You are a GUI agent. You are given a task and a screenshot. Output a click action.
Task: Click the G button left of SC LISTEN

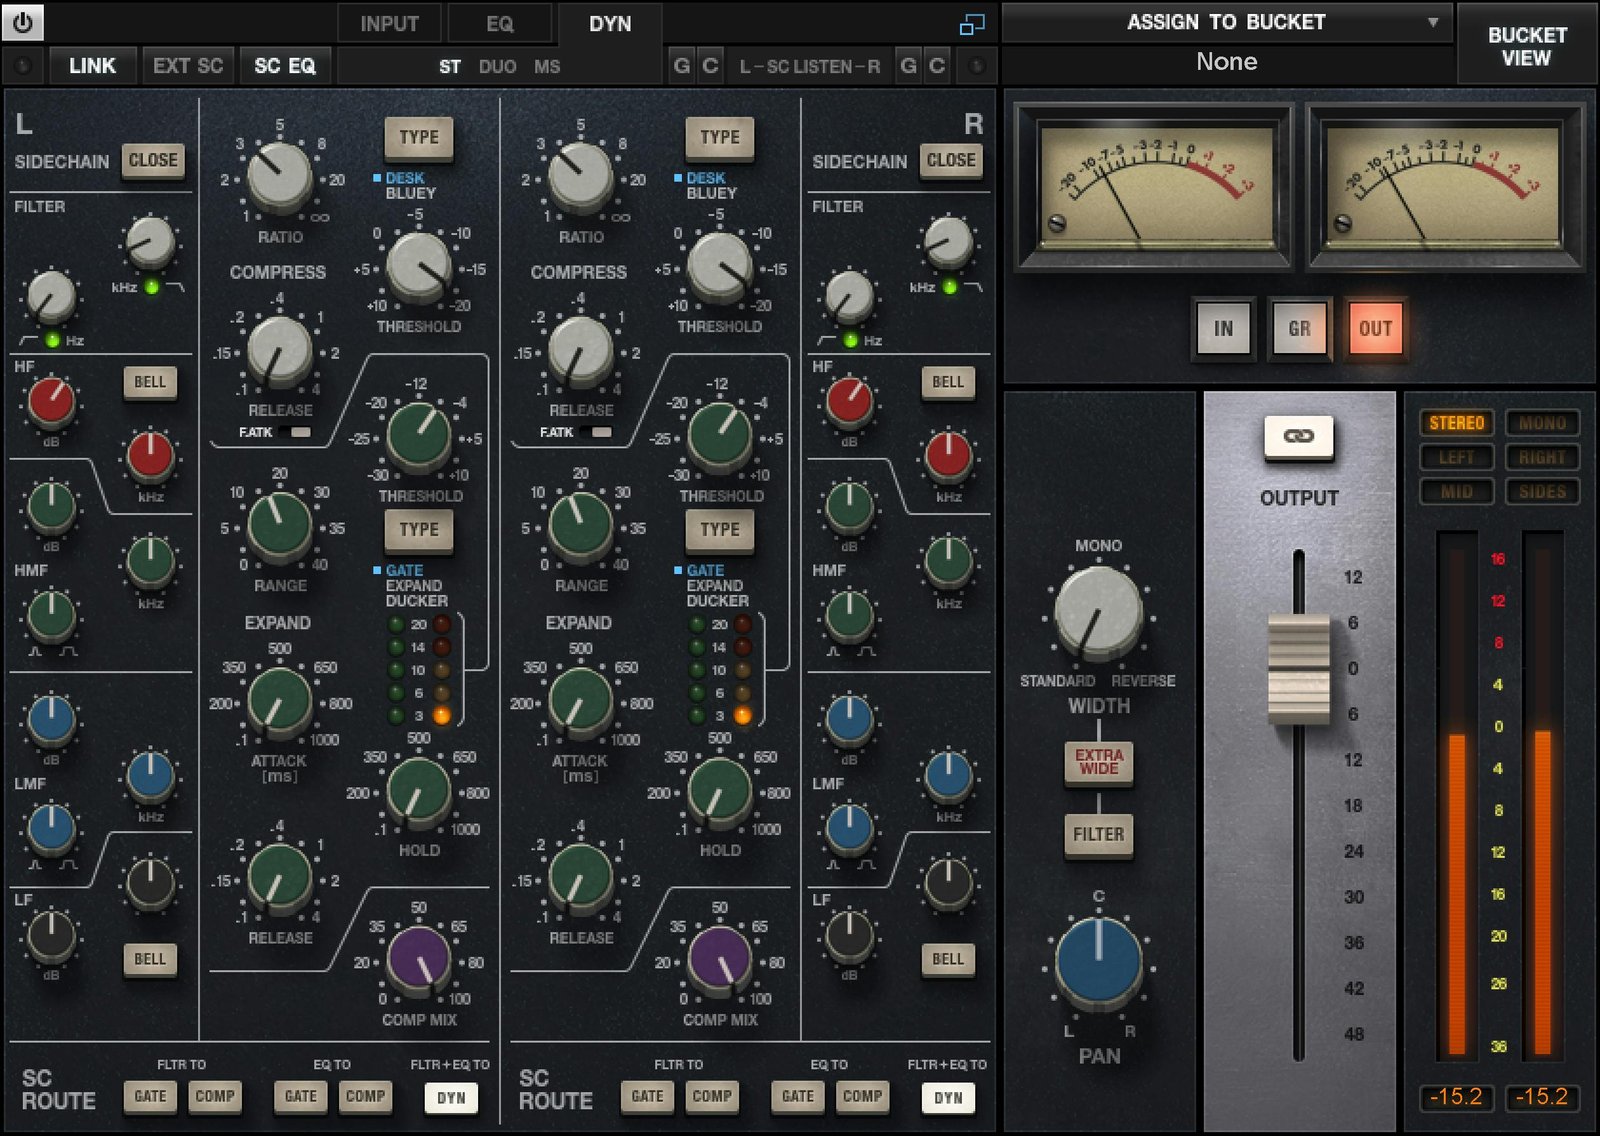click(681, 66)
